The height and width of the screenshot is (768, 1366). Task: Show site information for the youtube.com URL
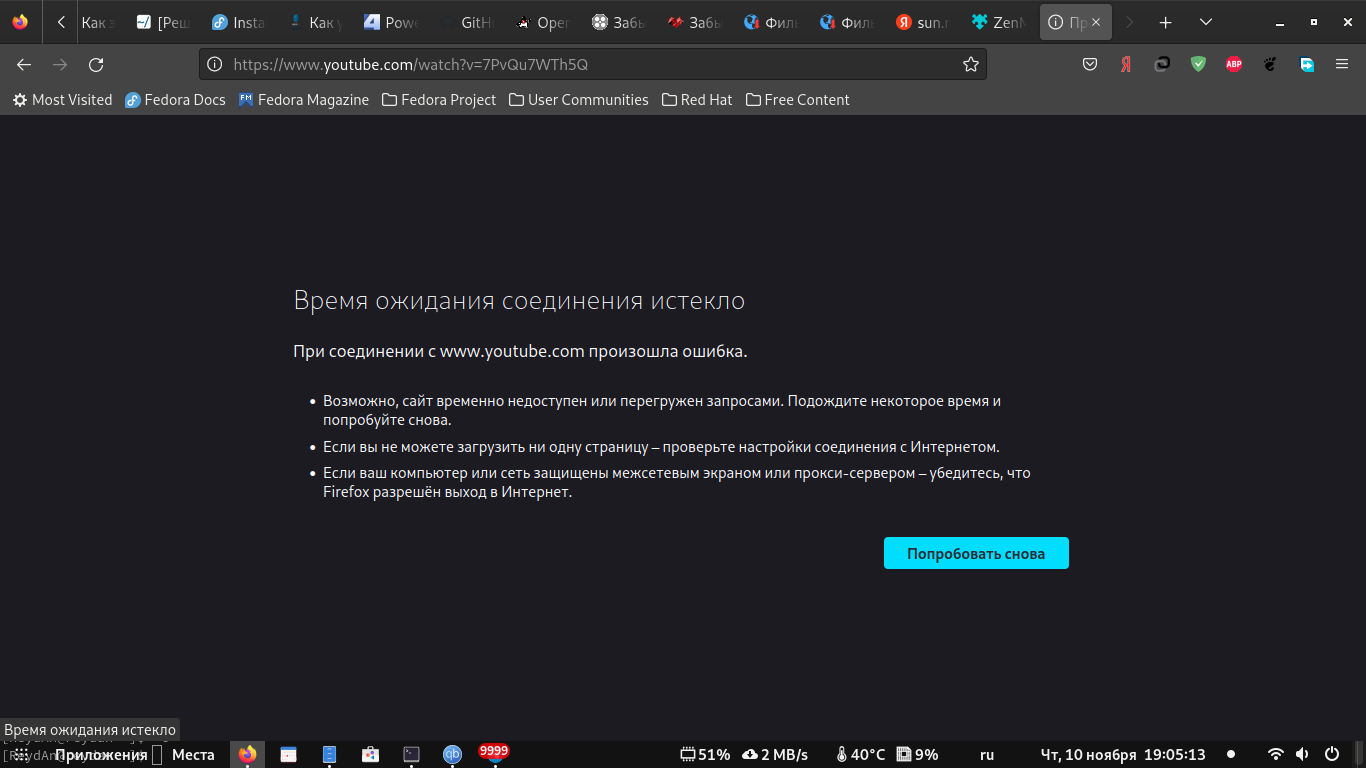coord(214,65)
